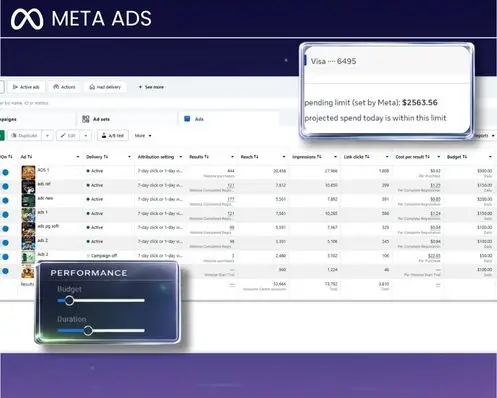
Task: Click the $22.65 cost per result
Action: pos(434,256)
